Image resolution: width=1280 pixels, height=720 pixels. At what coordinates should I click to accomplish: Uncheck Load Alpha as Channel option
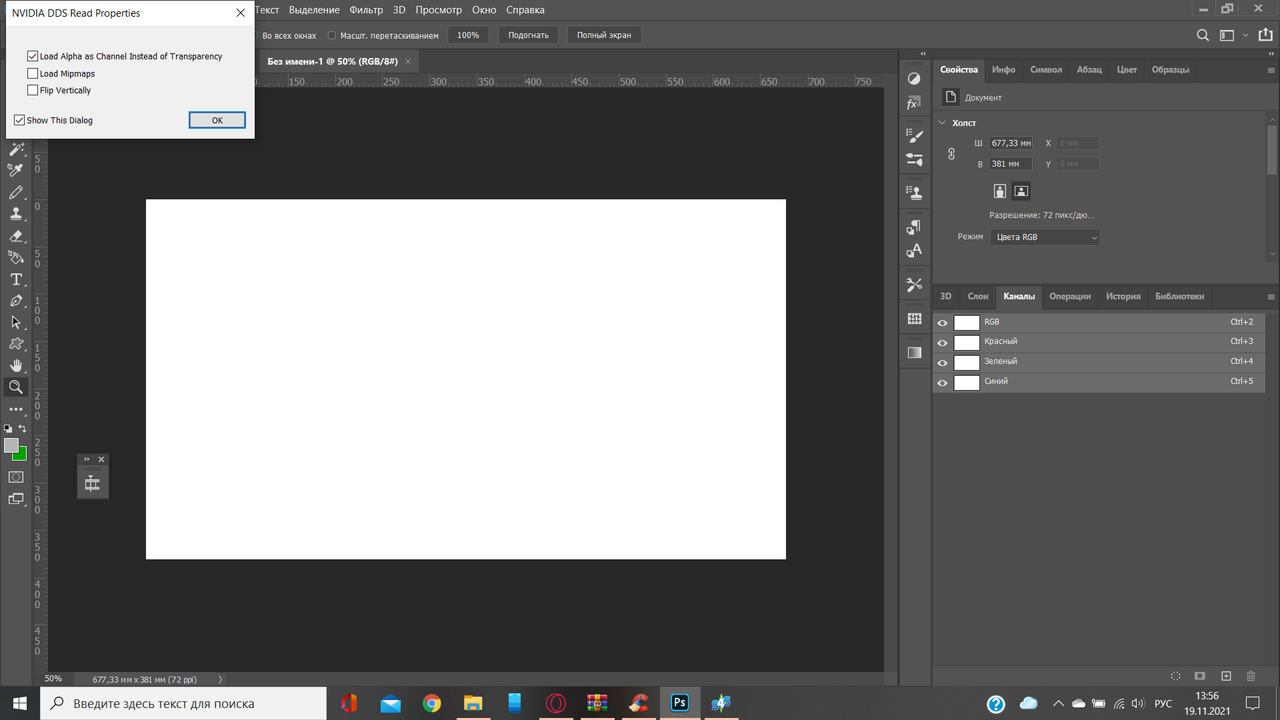(x=33, y=57)
